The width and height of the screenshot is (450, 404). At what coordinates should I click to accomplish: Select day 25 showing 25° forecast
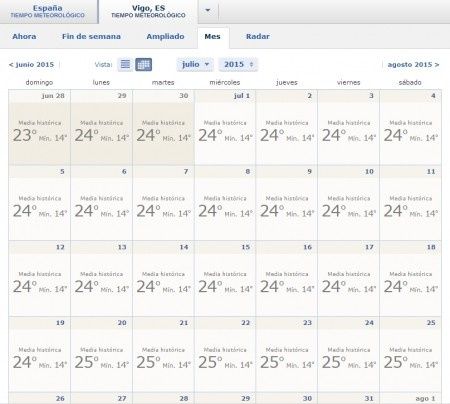point(411,354)
